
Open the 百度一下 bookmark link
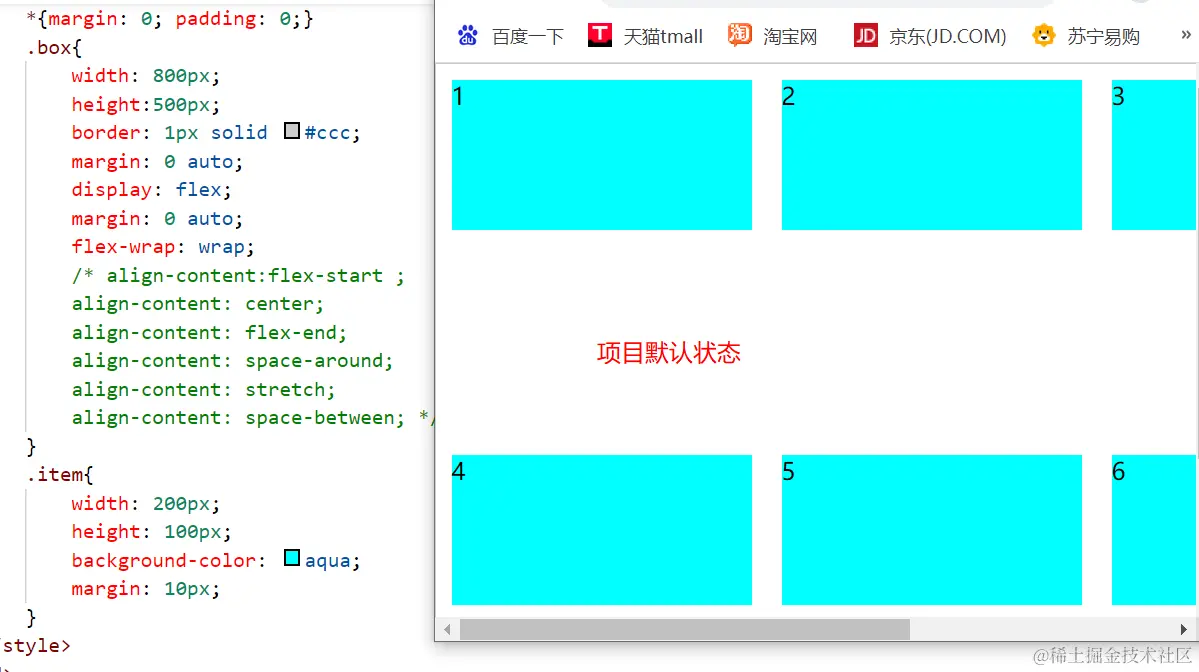coord(528,36)
